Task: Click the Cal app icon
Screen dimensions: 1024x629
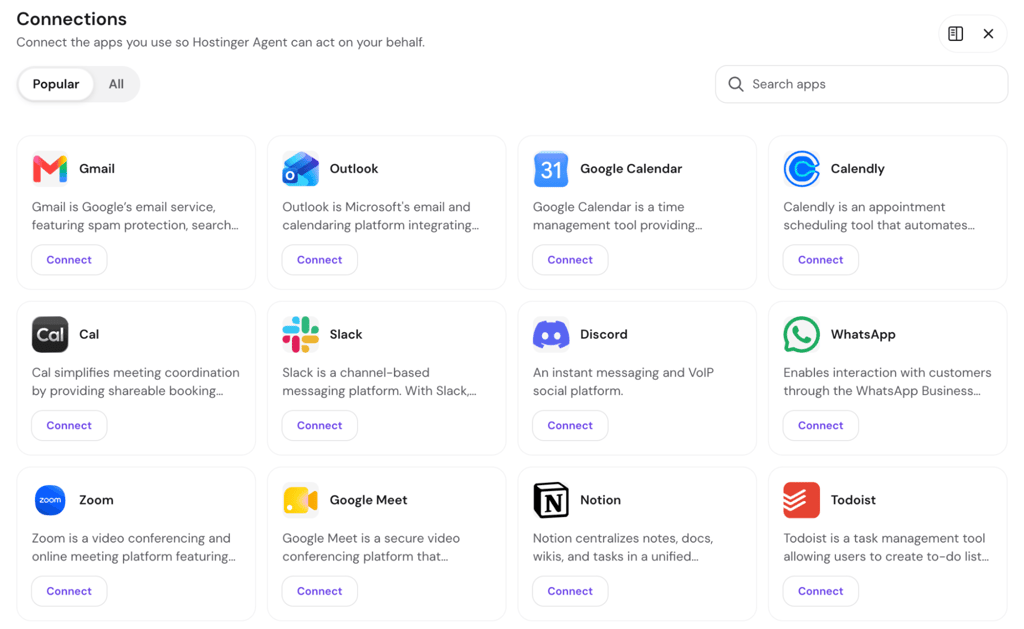Action: [50, 334]
